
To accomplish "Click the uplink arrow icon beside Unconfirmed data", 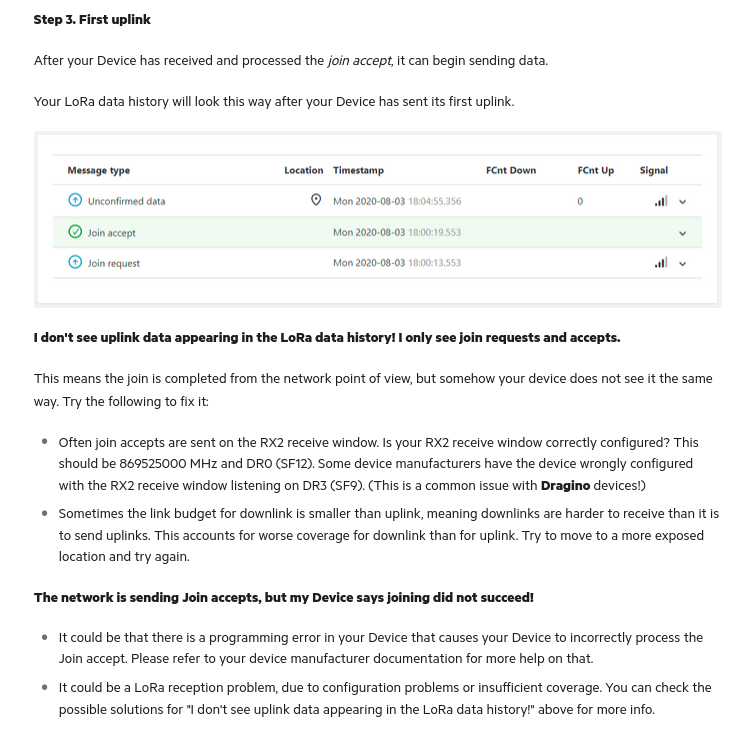I will pos(75,200).
